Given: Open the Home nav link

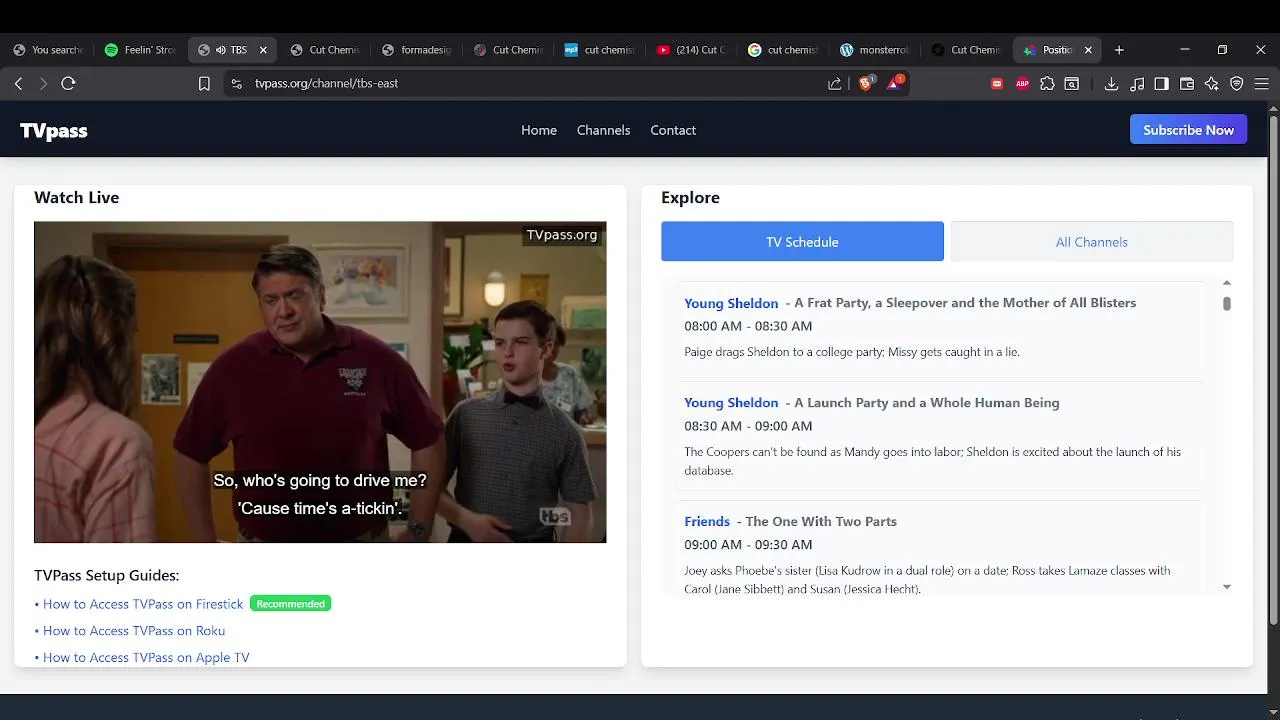Looking at the screenshot, I should coord(539,130).
